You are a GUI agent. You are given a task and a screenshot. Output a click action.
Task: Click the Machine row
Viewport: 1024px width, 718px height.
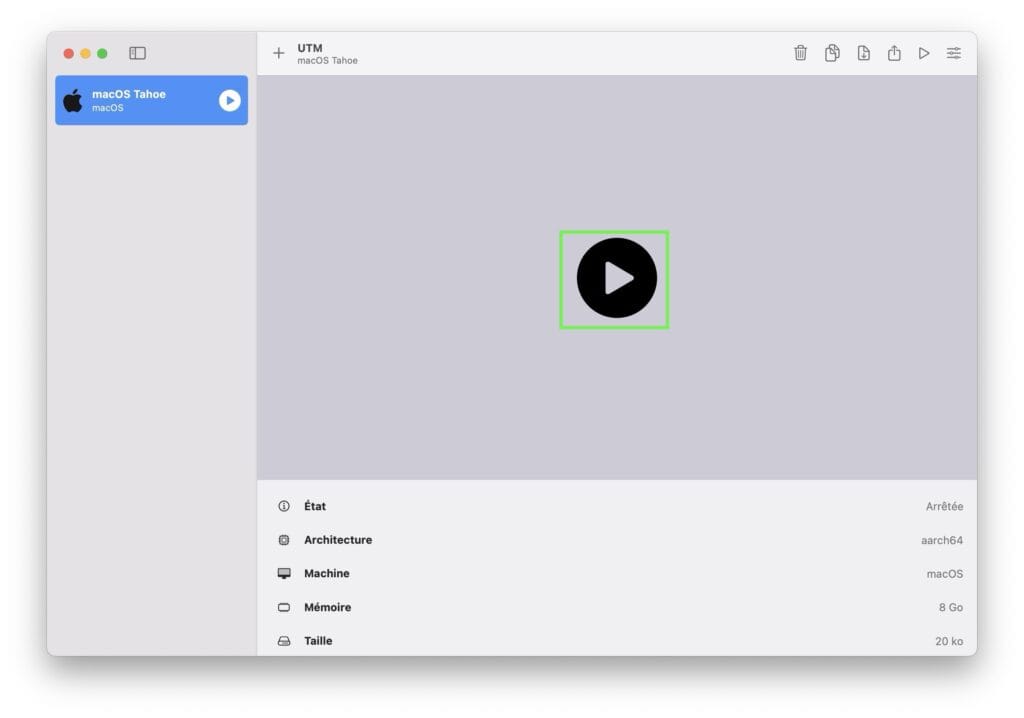click(617, 574)
